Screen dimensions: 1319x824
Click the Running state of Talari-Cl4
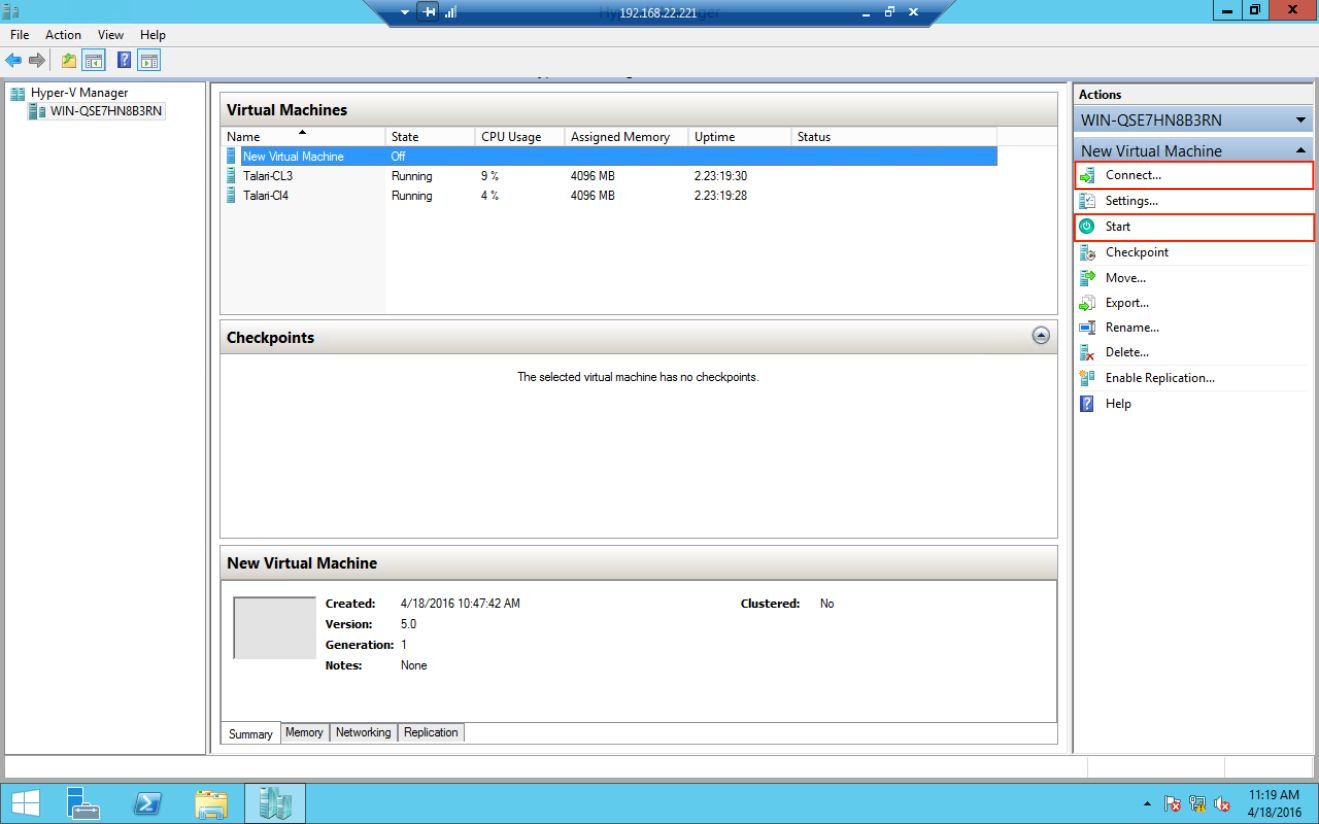(x=412, y=196)
